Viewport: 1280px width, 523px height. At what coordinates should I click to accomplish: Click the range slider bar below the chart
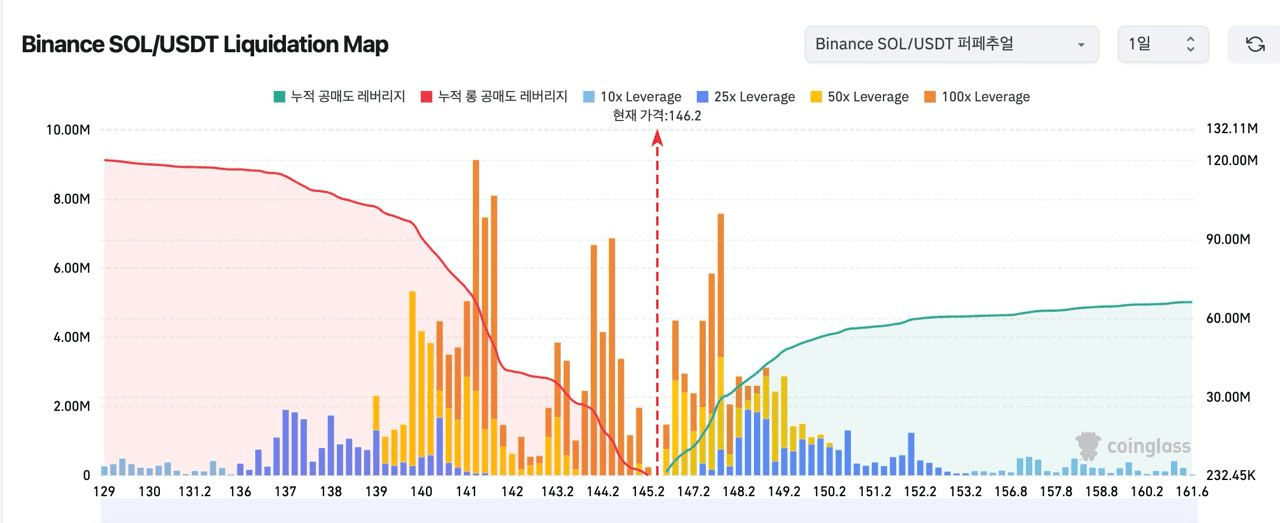click(648, 512)
